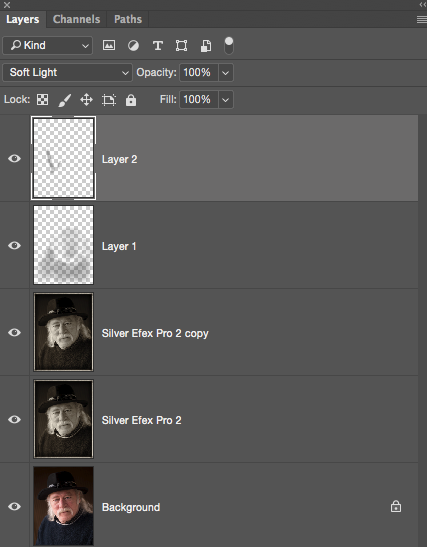Filter for shape layers icon
This screenshot has width=427, height=547.
click(x=181, y=45)
